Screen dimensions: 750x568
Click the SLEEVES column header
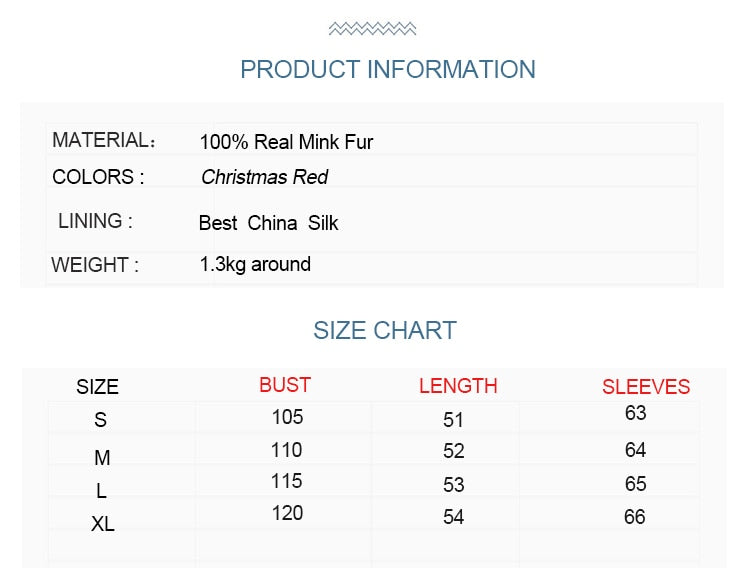pyautogui.click(x=646, y=387)
